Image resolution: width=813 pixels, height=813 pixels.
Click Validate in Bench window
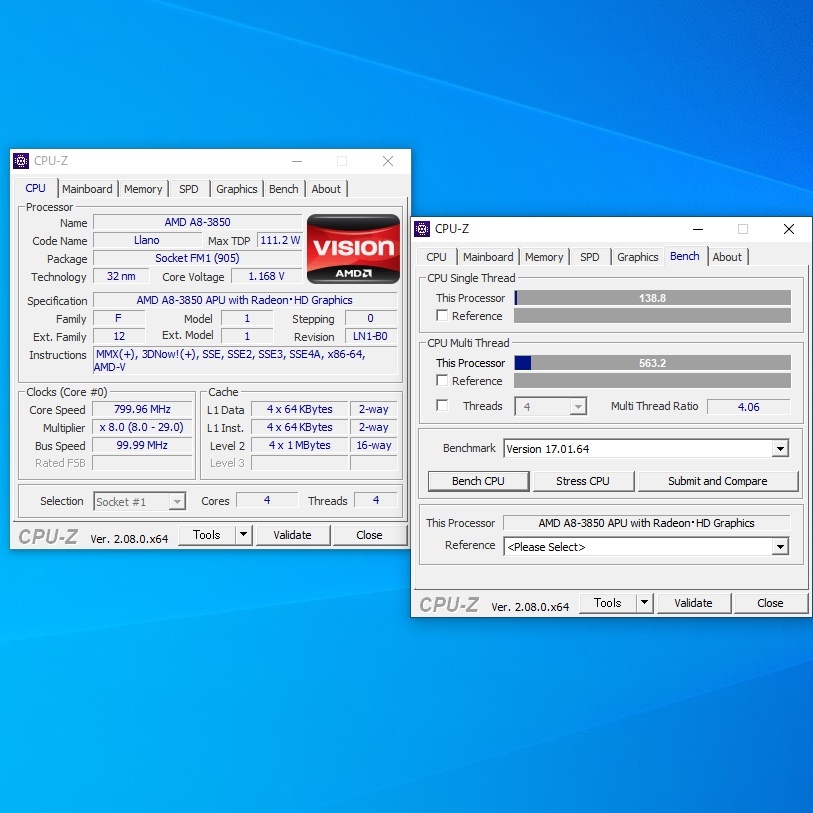pos(693,603)
